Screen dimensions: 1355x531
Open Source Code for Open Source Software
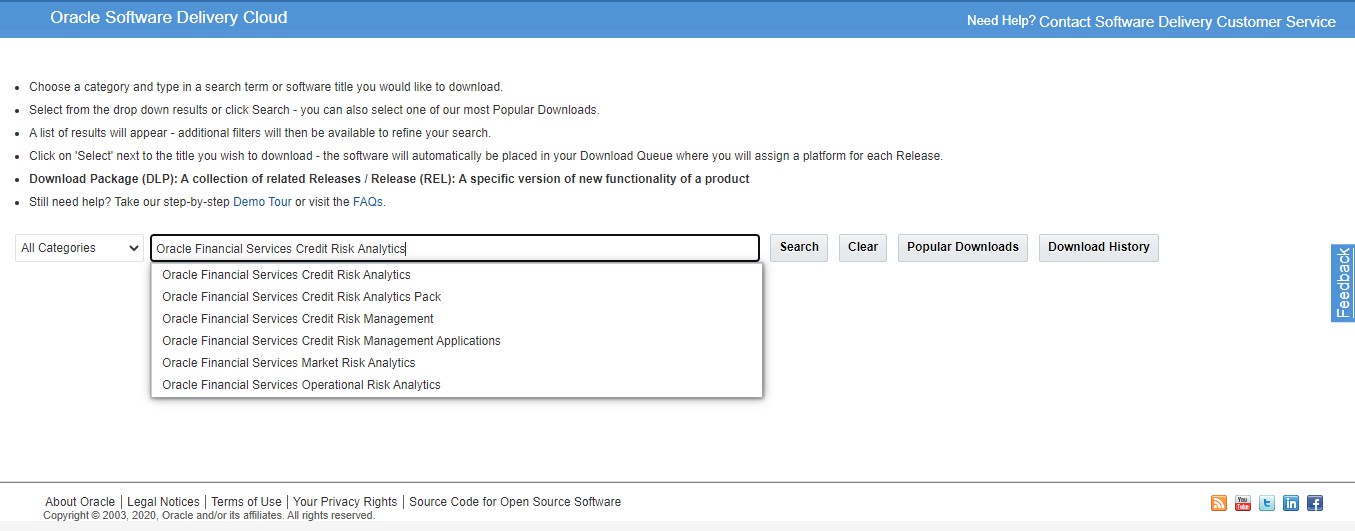point(515,502)
